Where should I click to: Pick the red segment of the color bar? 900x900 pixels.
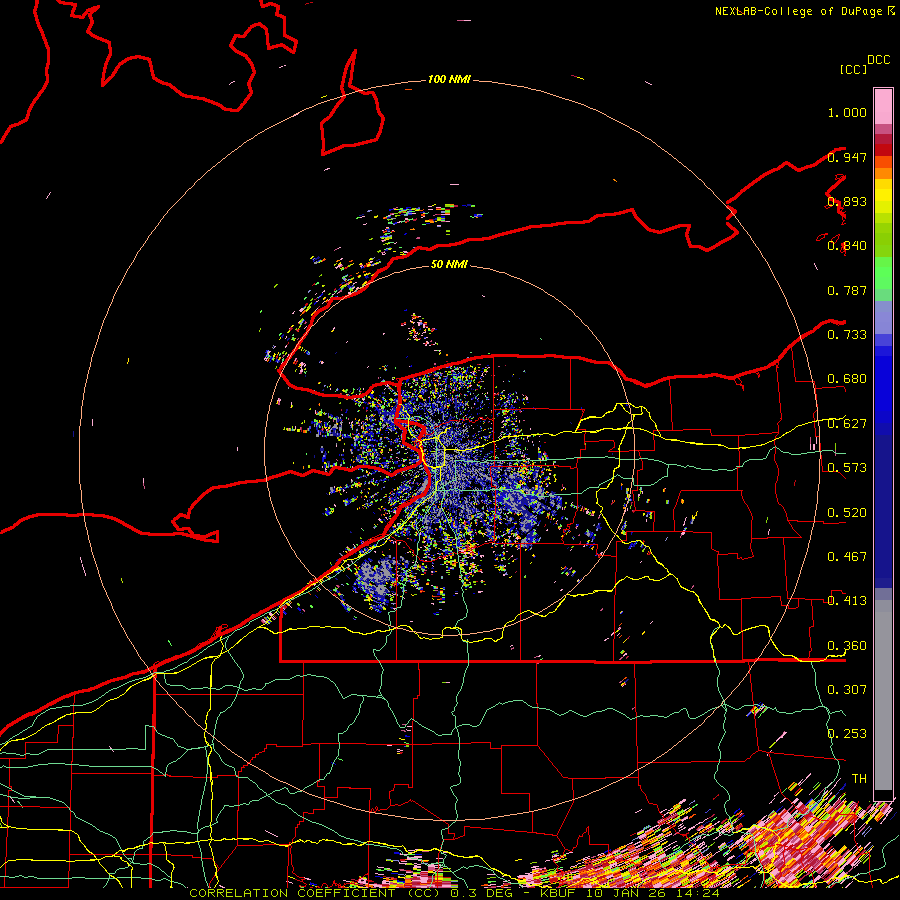click(x=883, y=150)
